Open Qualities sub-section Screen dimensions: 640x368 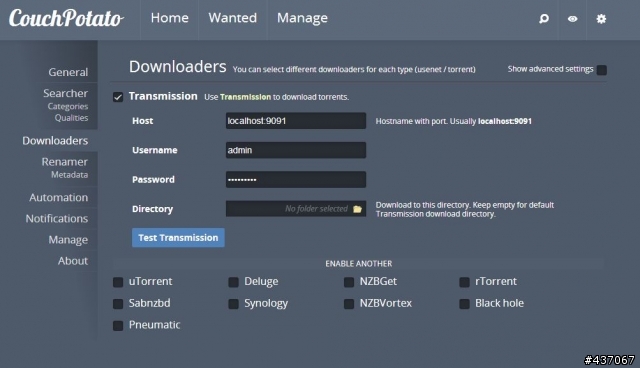71,117
